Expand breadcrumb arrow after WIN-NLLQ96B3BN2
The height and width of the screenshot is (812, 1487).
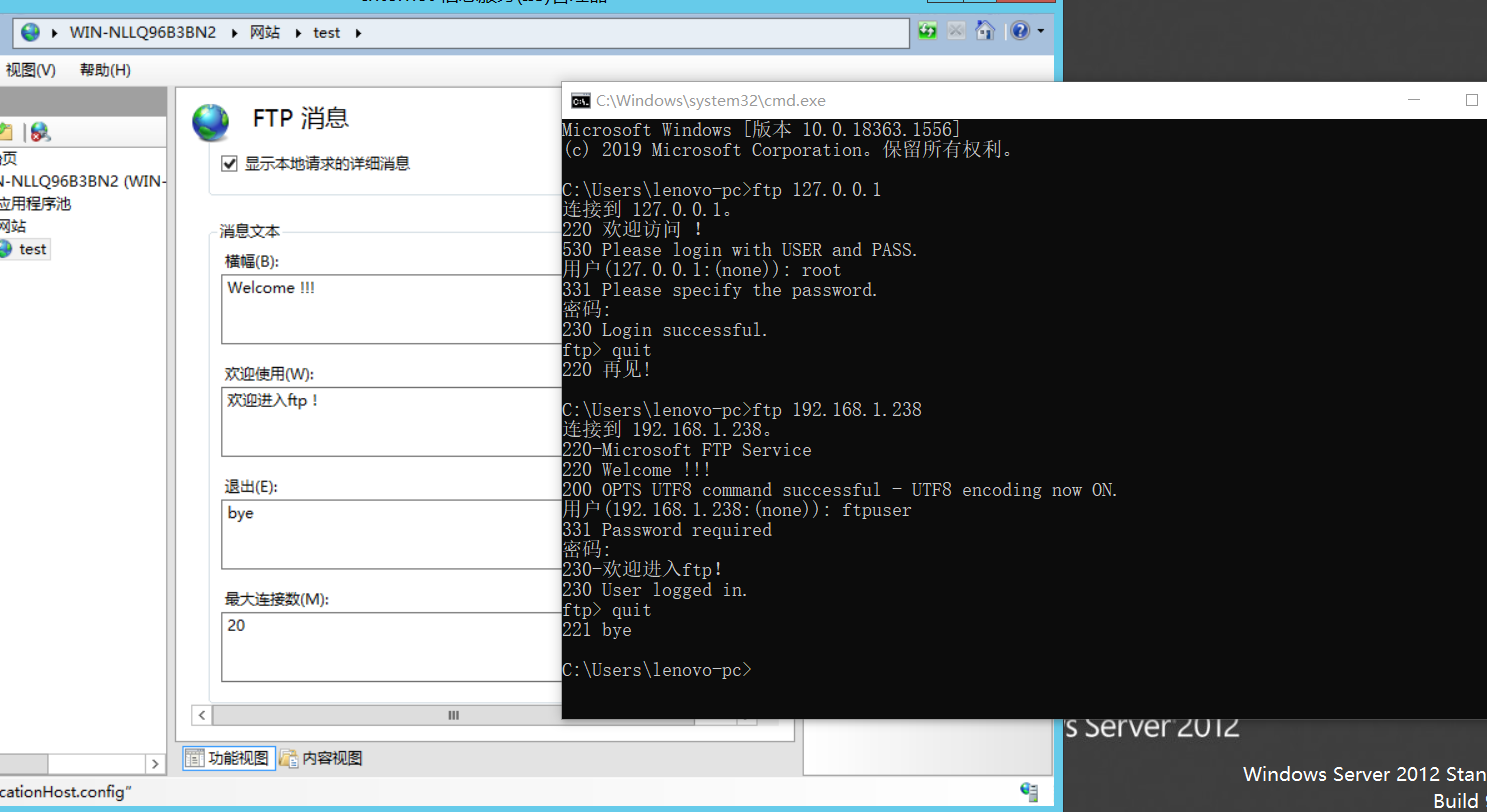tap(235, 32)
